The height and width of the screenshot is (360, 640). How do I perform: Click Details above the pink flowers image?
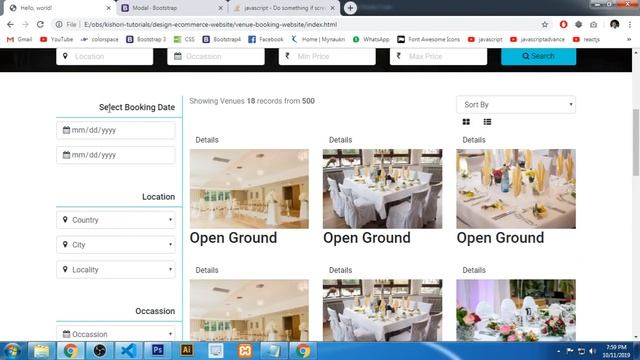[x=474, y=270]
